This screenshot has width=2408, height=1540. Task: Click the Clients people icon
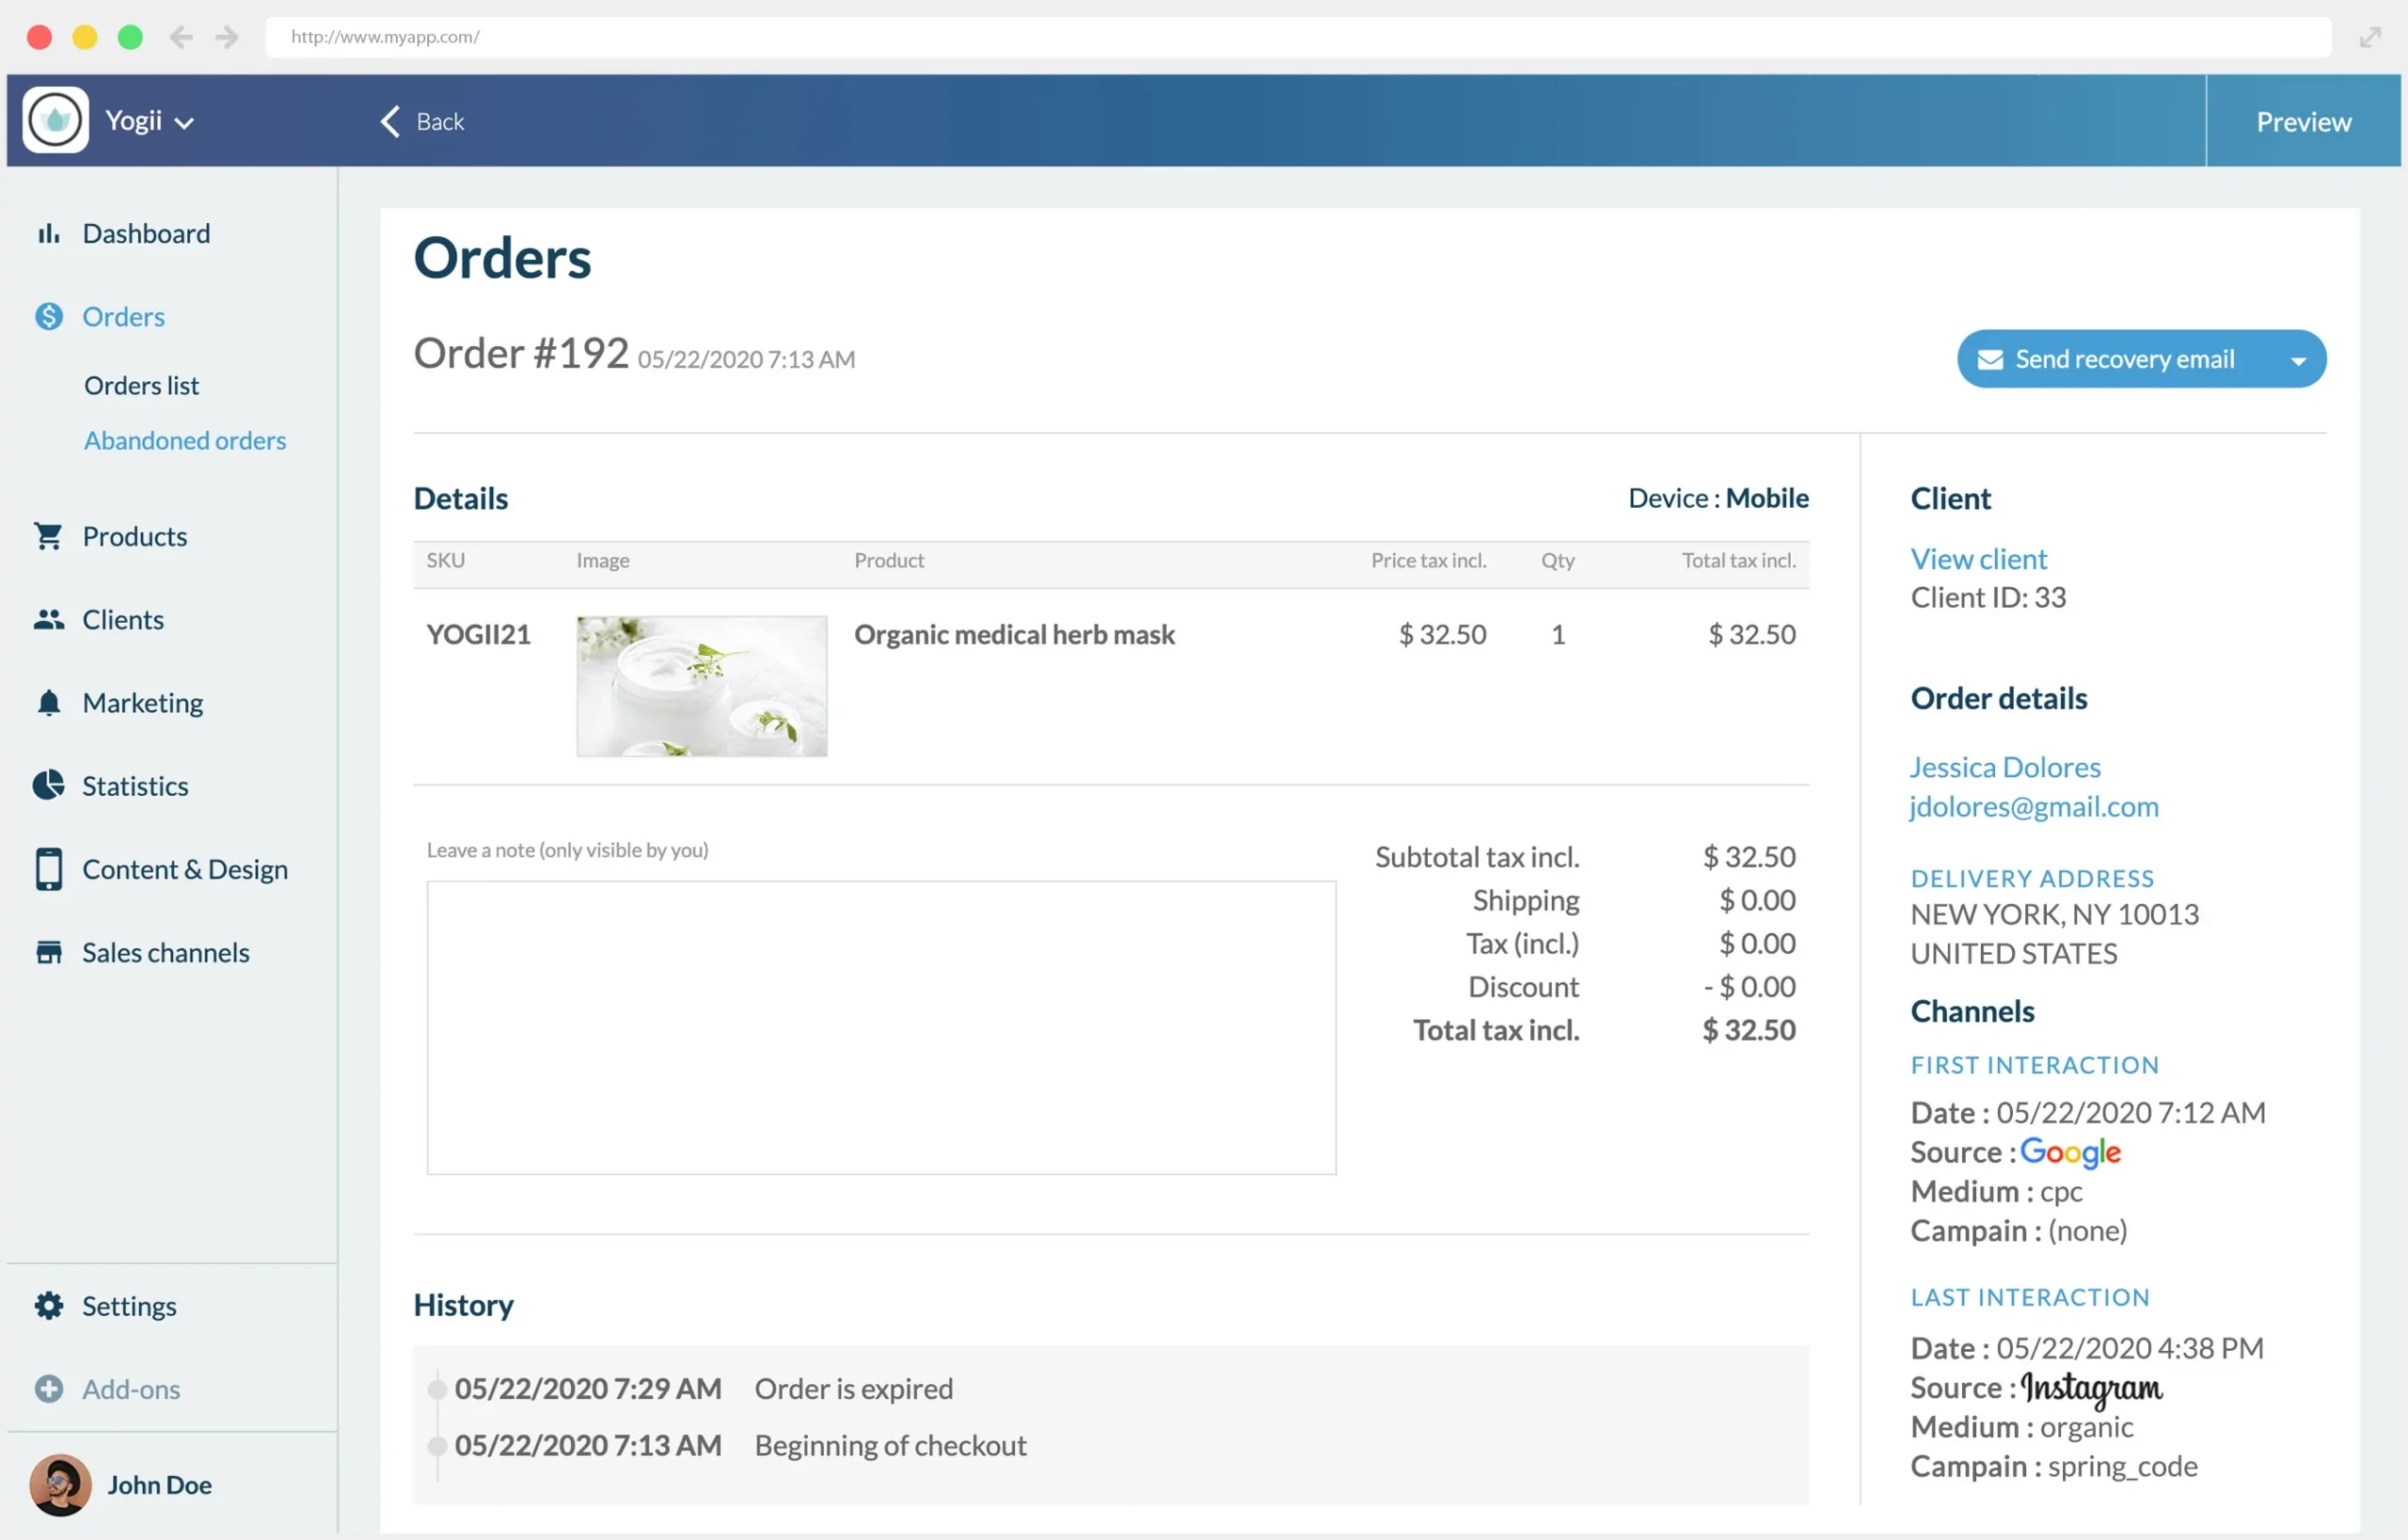click(x=48, y=620)
